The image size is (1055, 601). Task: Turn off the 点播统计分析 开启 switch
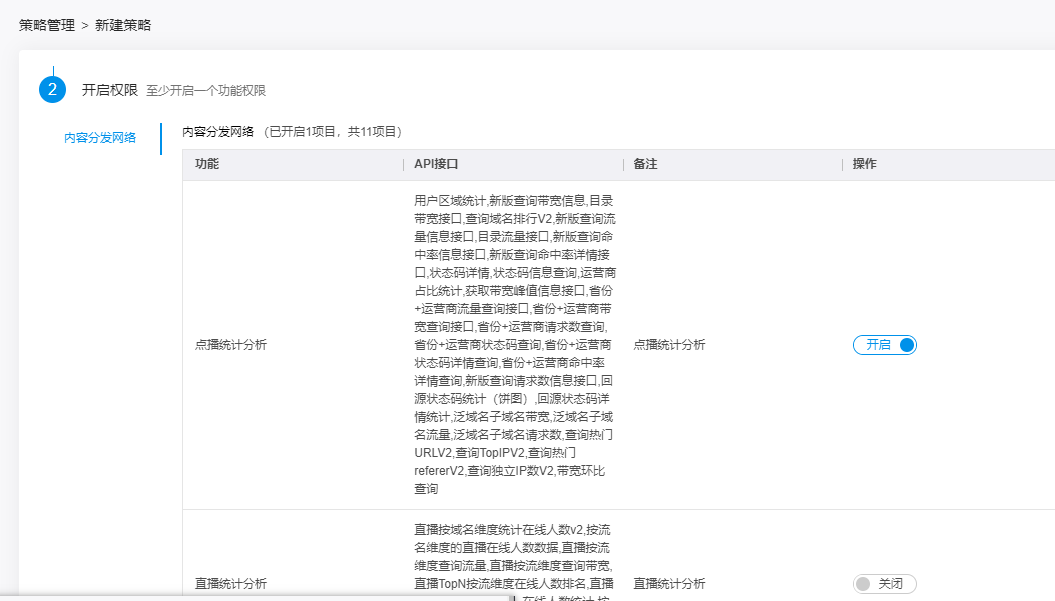(885, 345)
